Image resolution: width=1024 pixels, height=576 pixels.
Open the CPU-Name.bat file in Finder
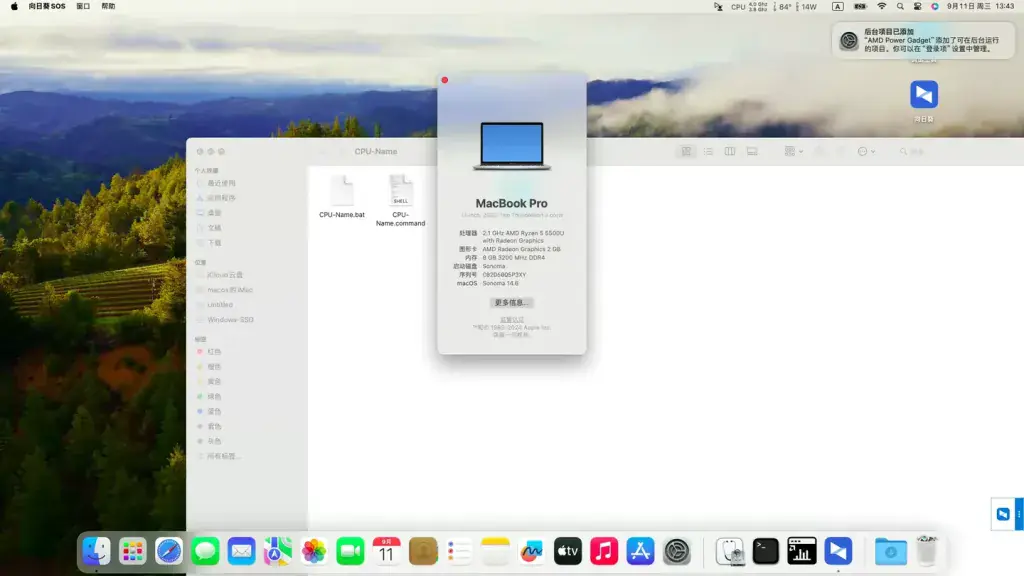tap(342, 197)
